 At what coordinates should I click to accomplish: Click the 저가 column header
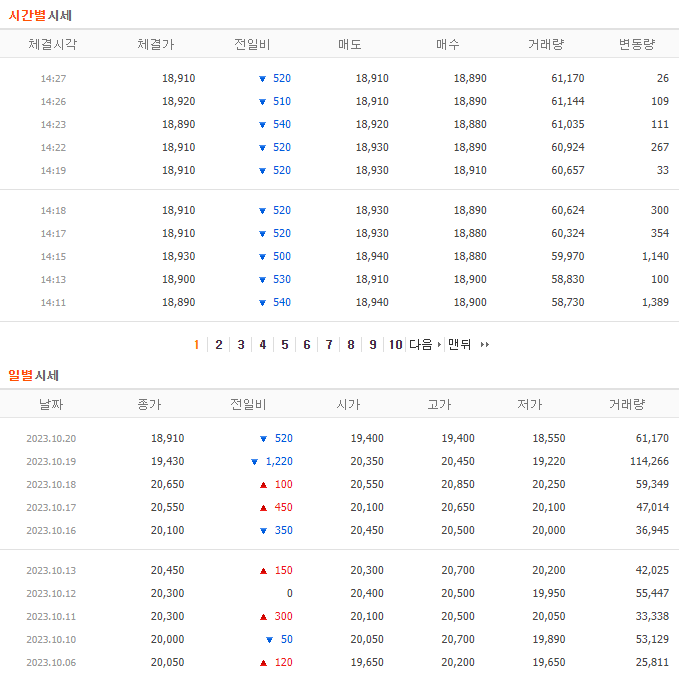click(530, 404)
